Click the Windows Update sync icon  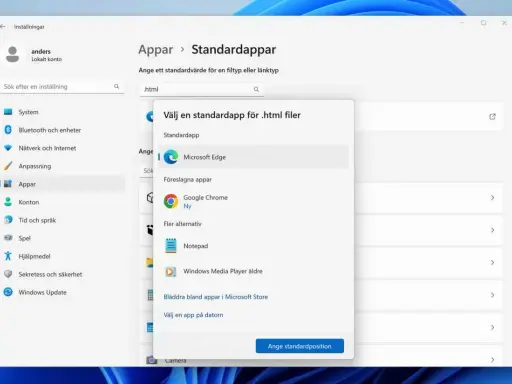coord(8,292)
